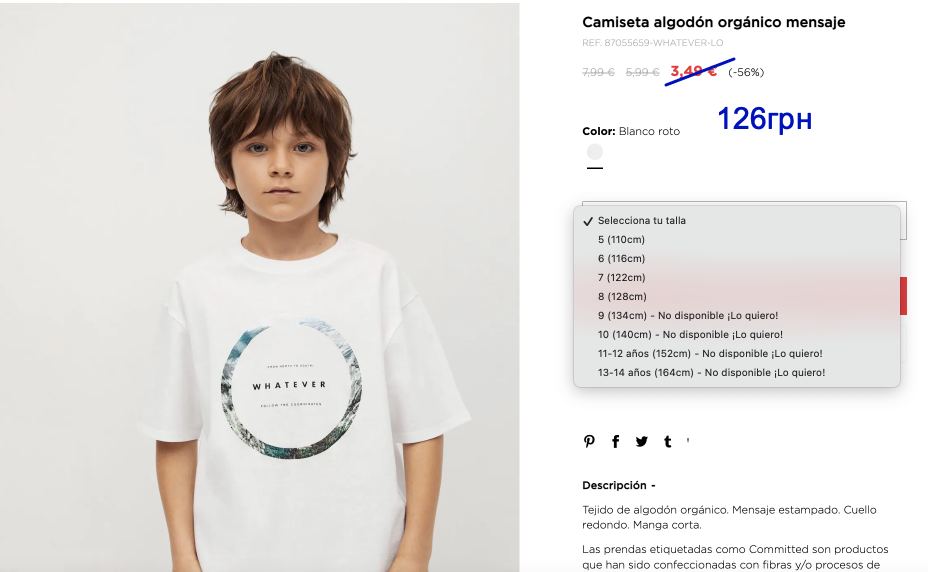The width and height of the screenshot is (928, 572).
Task: Select the Blanco roto color swatch
Action: coord(595,152)
